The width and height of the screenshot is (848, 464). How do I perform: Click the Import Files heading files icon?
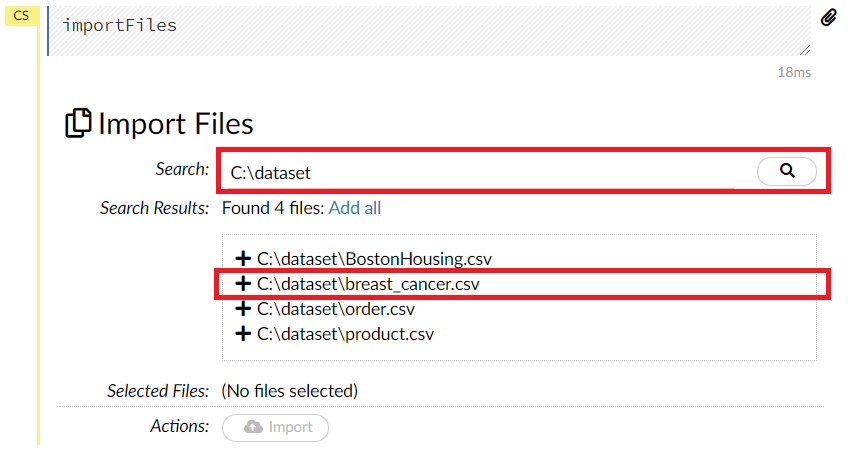coord(78,124)
